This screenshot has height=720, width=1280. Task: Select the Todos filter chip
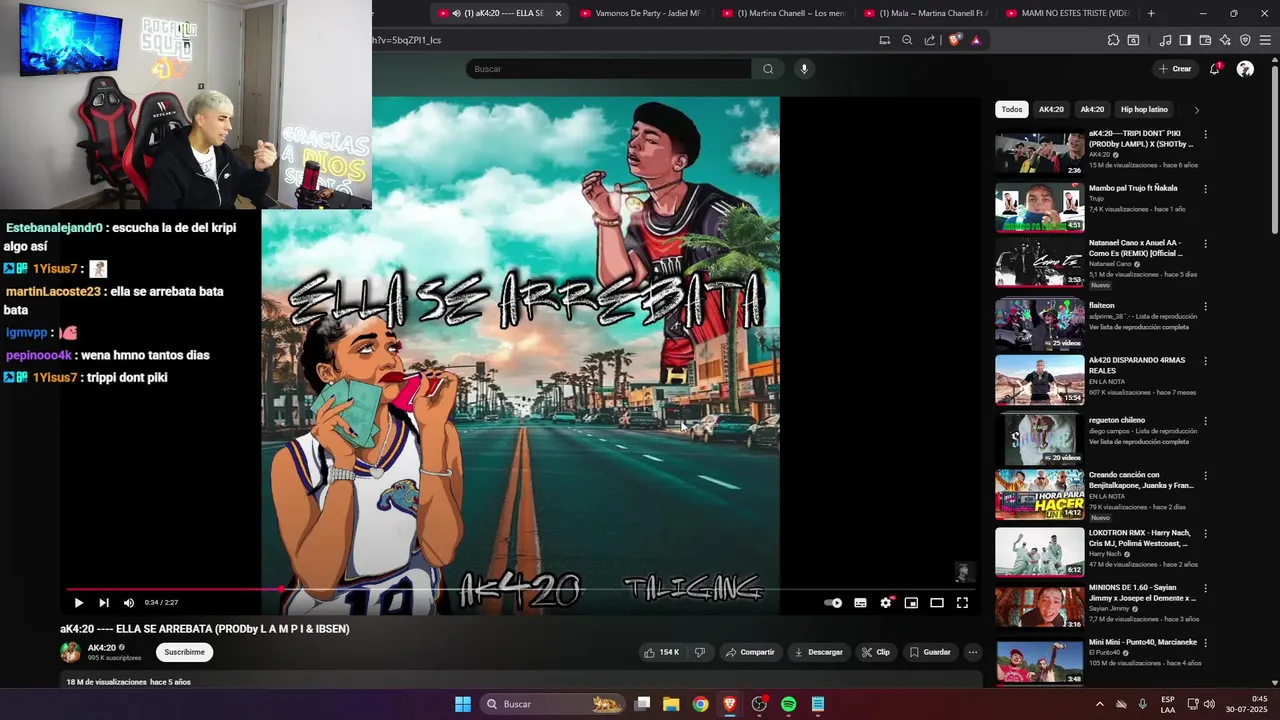(x=1012, y=109)
